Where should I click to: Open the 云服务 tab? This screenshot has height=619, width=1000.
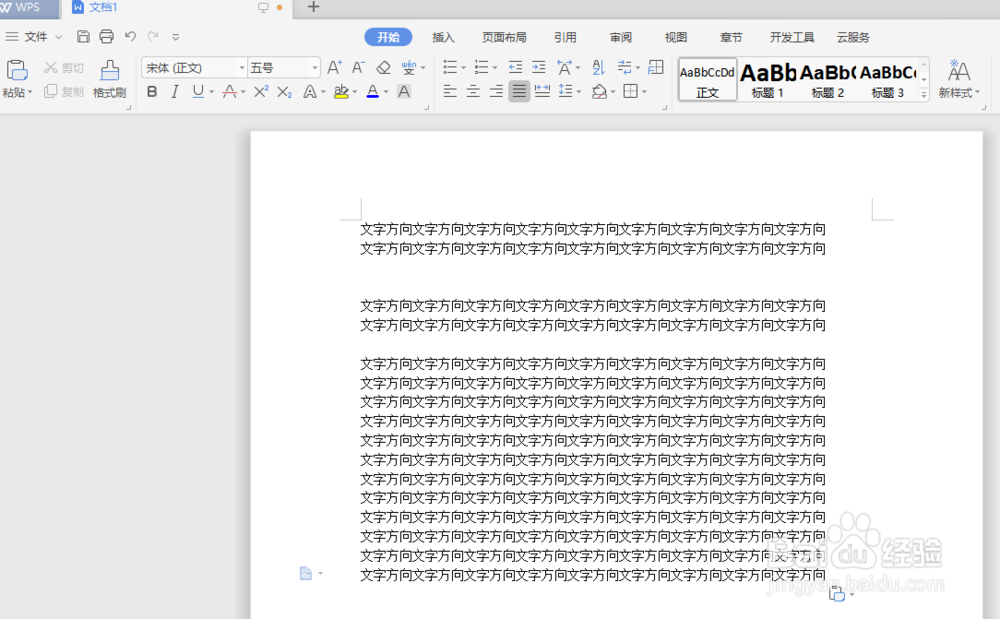pos(853,37)
